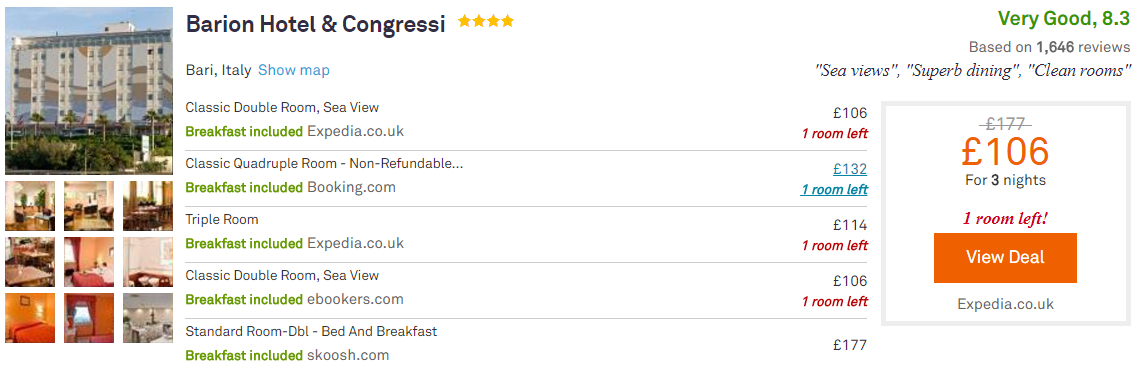Select the first Expedia.co.uk Sea View offer
Image resolution: width=1135 pixels, height=365 pixels.
click(x=526, y=123)
